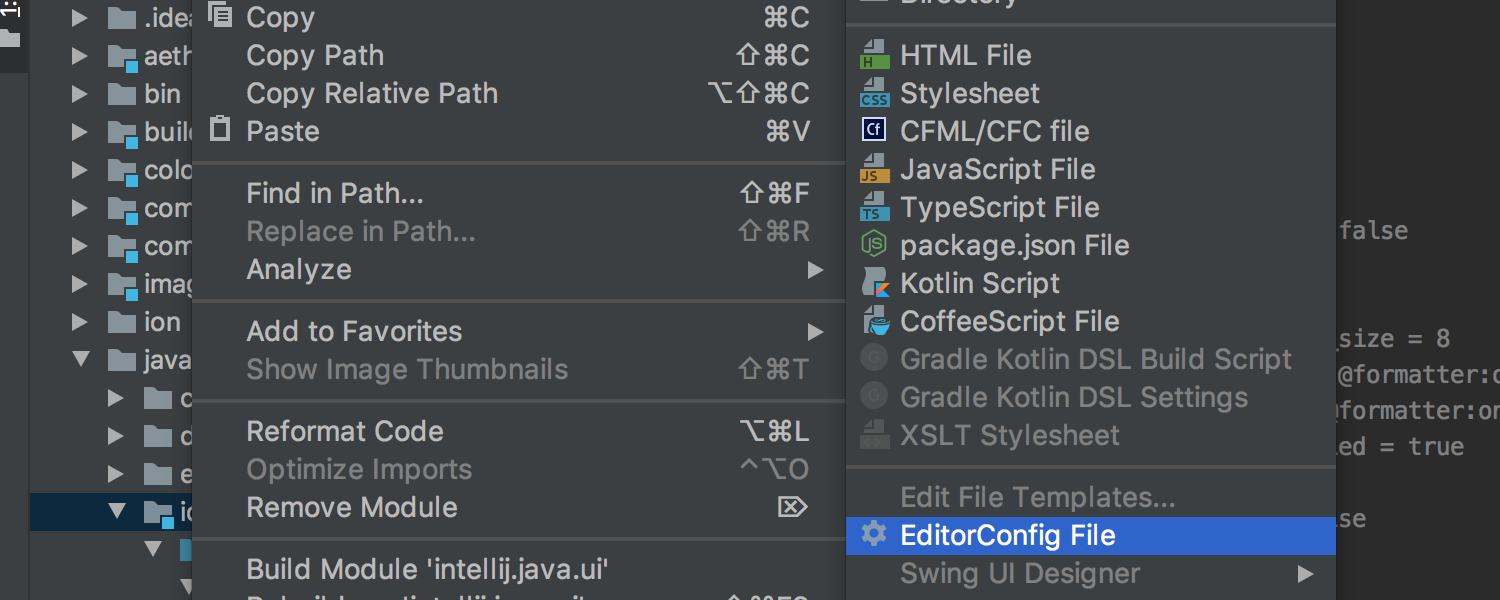Image resolution: width=1500 pixels, height=600 pixels.
Task: Select the package.json File icon
Action: pos(874,245)
